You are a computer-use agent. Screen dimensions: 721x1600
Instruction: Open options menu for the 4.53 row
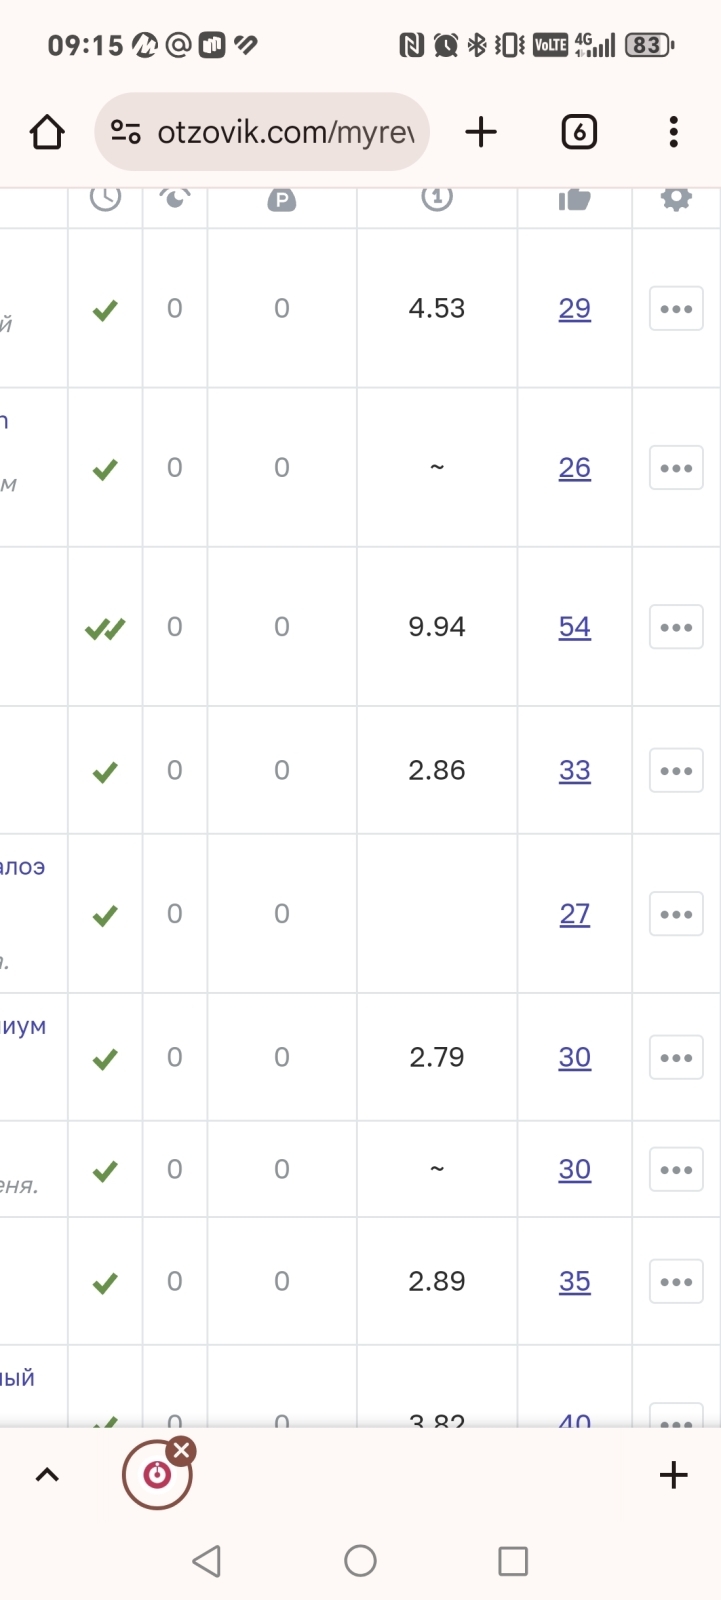676,309
